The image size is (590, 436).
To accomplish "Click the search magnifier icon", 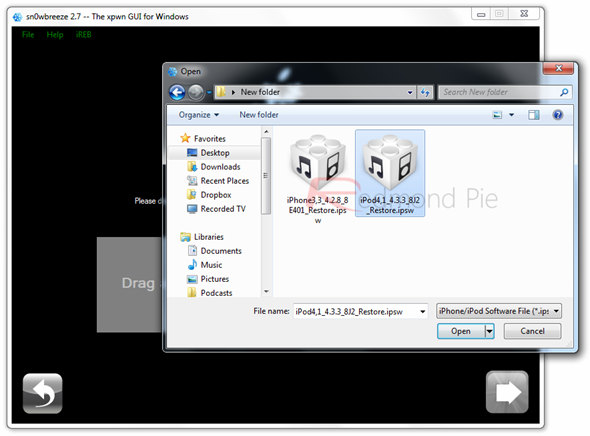I will point(564,92).
